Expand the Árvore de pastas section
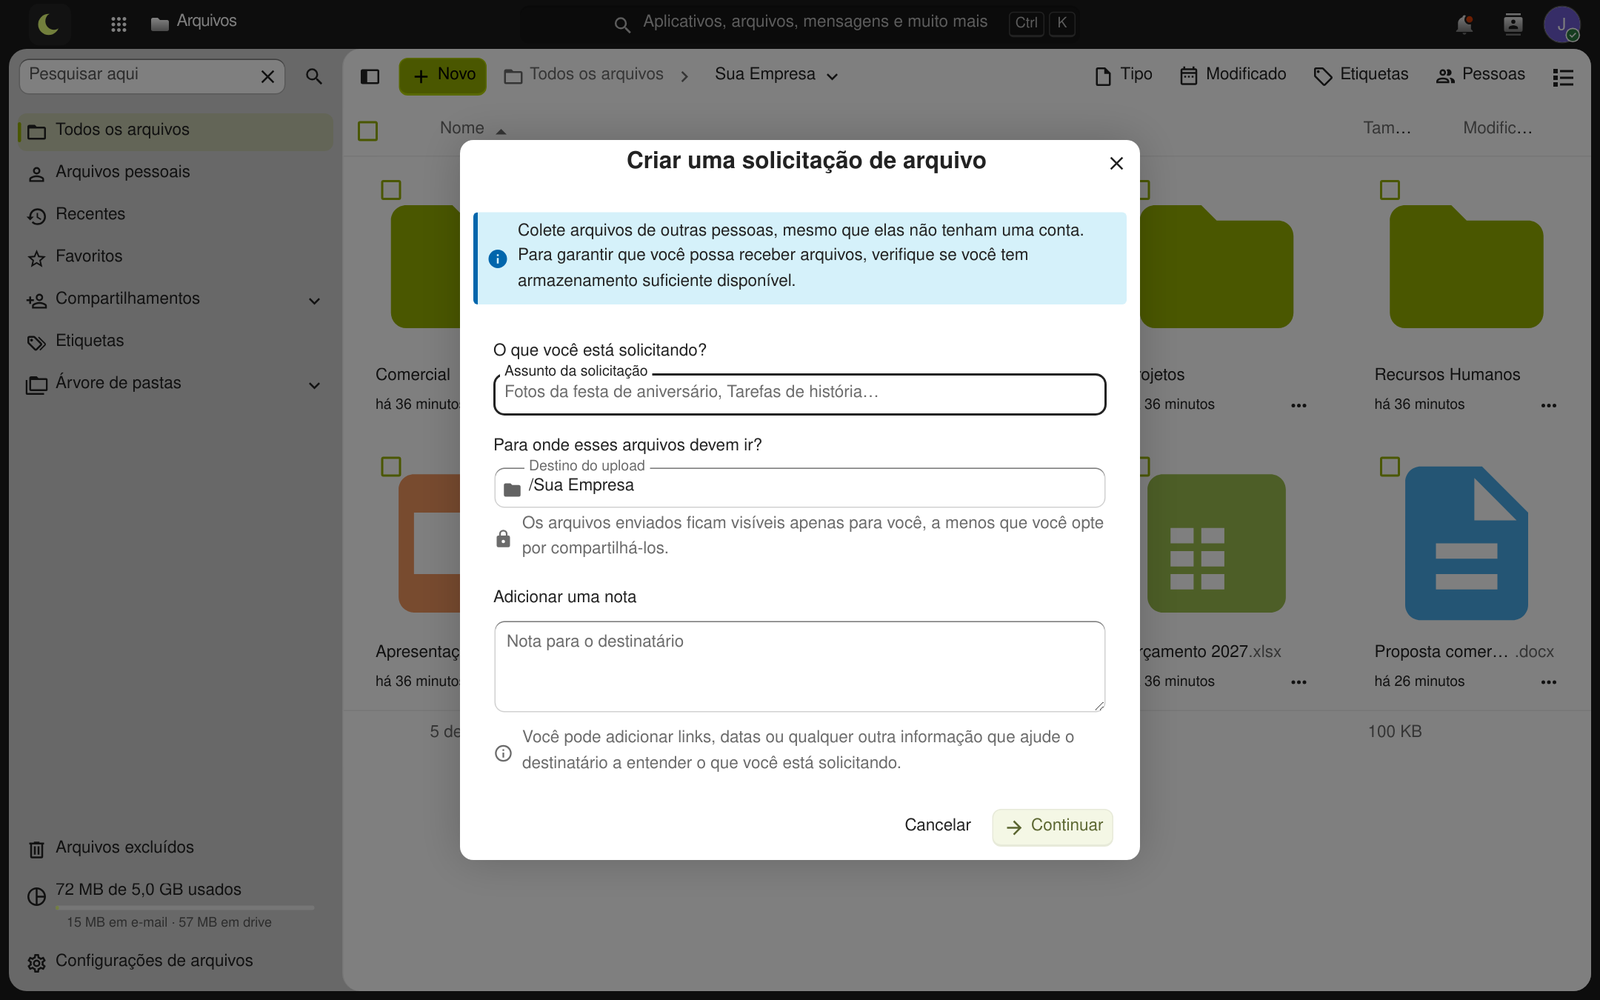 (x=314, y=385)
